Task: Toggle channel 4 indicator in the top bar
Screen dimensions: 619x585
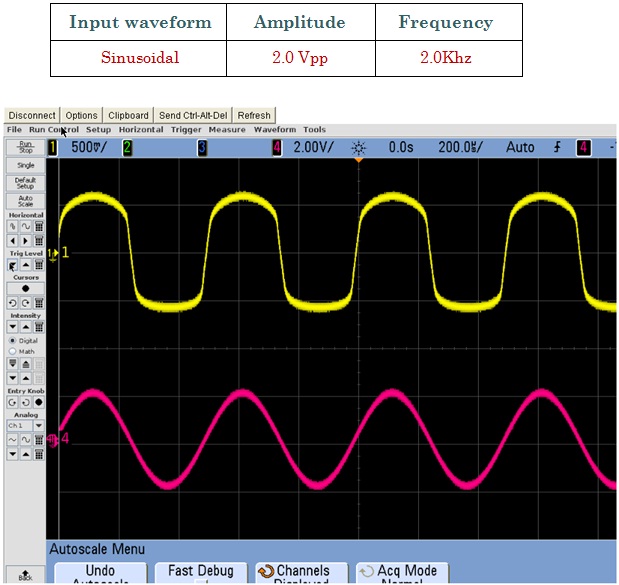Action: pos(277,148)
